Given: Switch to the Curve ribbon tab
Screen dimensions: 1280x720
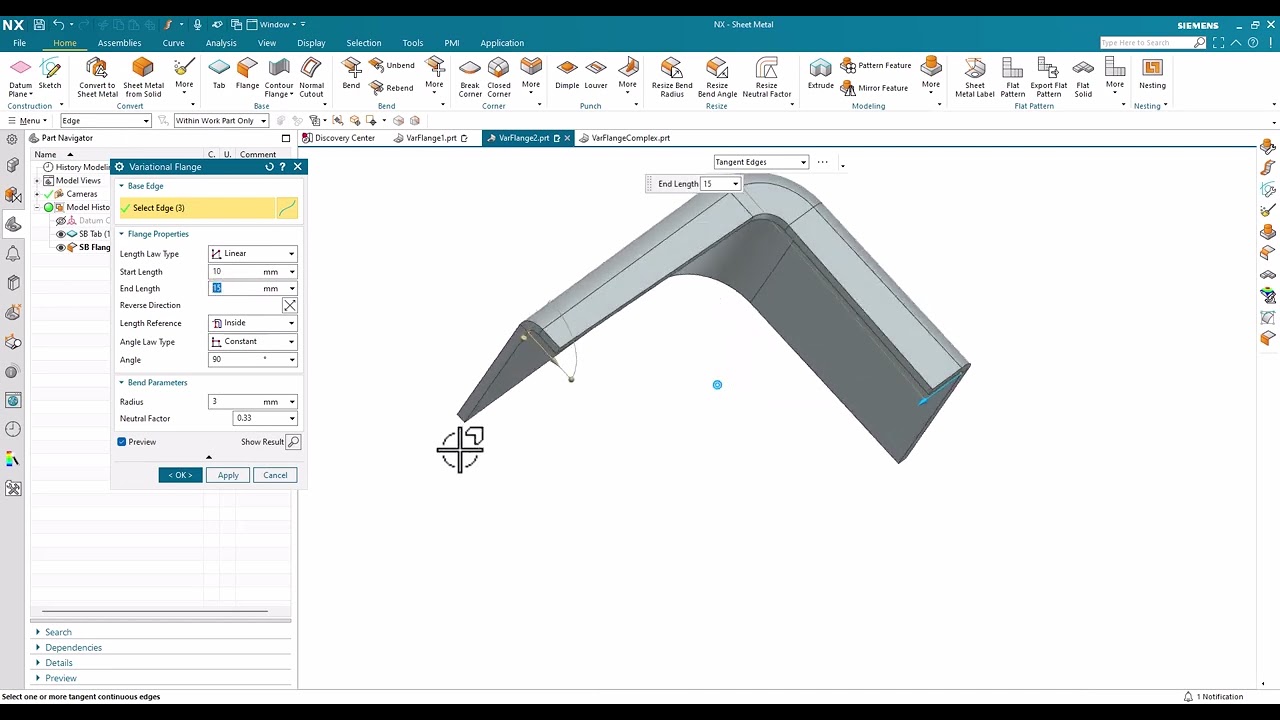Looking at the screenshot, I should coord(173,43).
